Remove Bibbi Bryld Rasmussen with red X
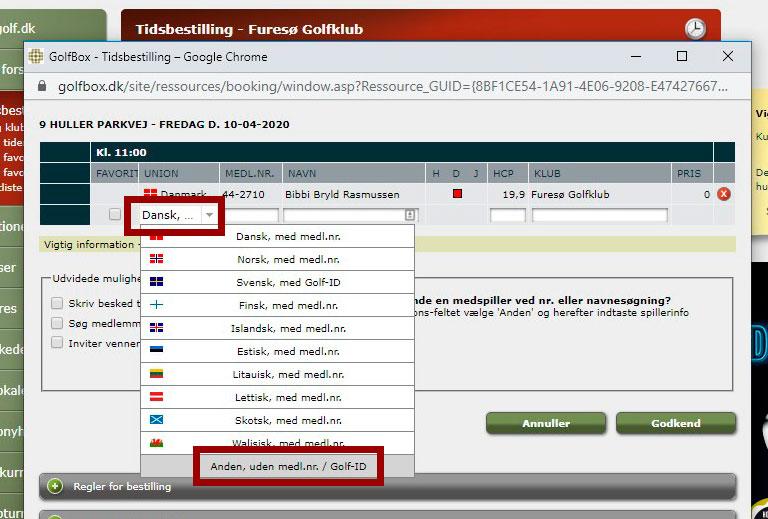768x519 pixels. coord(723,194)
